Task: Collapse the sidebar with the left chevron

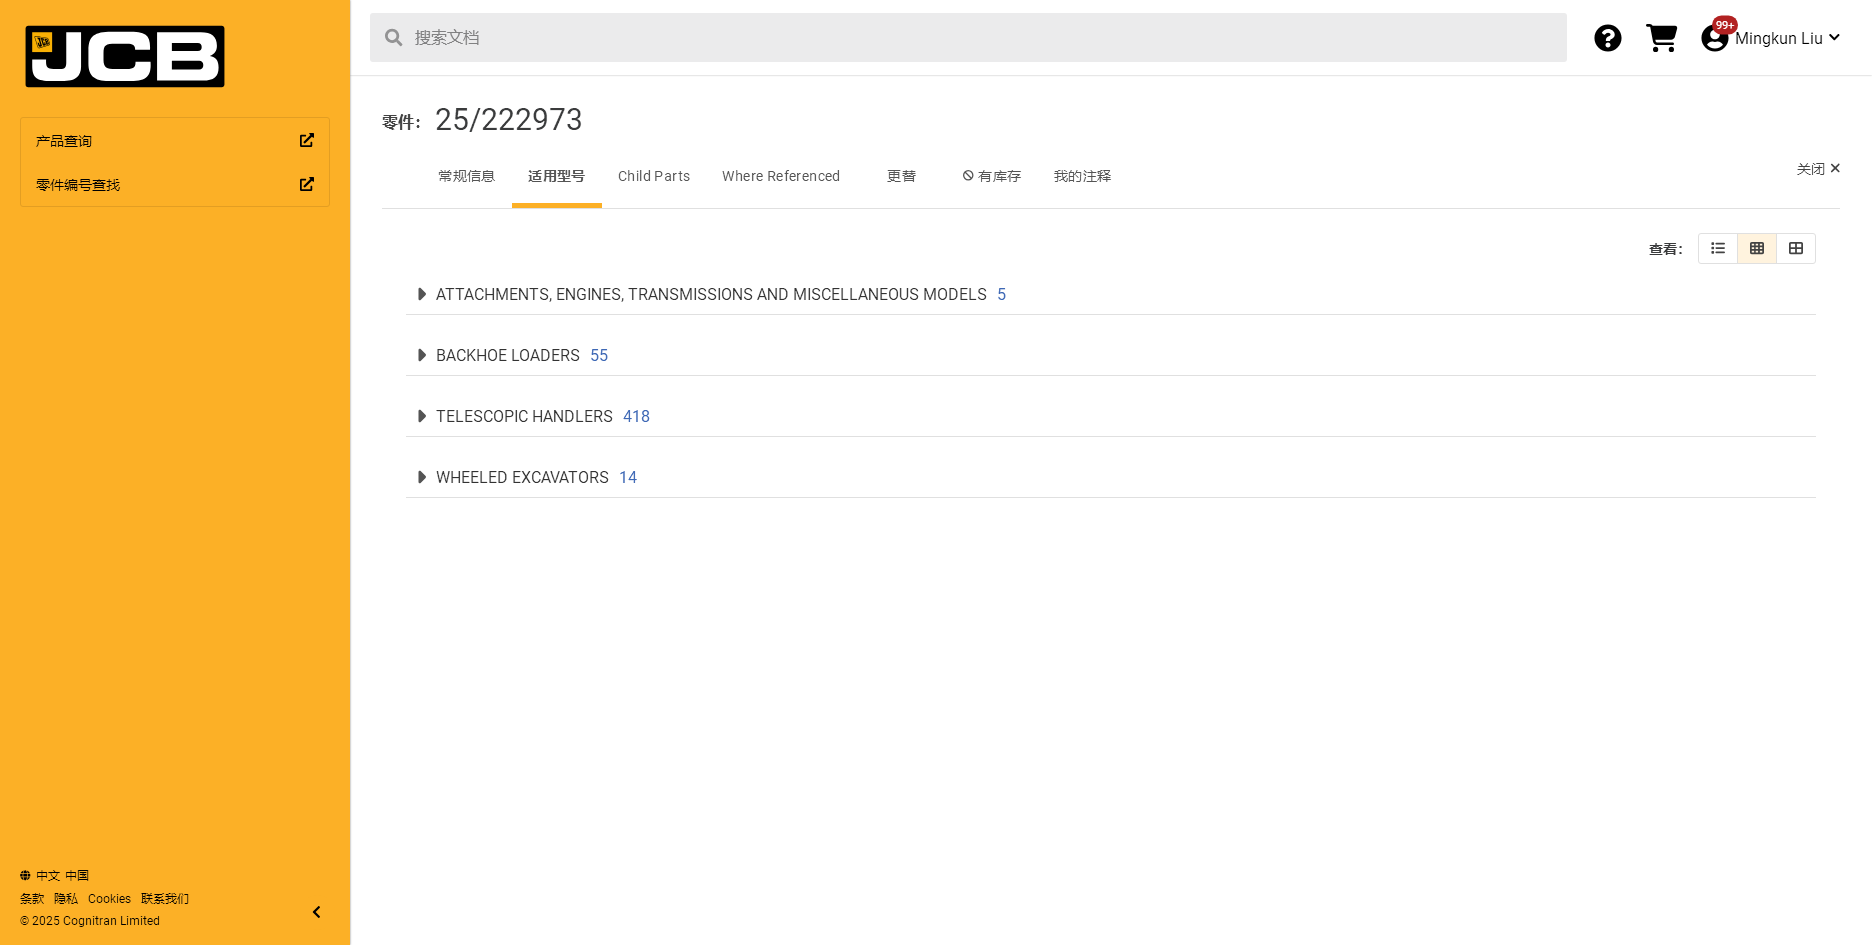Action: 317,912
